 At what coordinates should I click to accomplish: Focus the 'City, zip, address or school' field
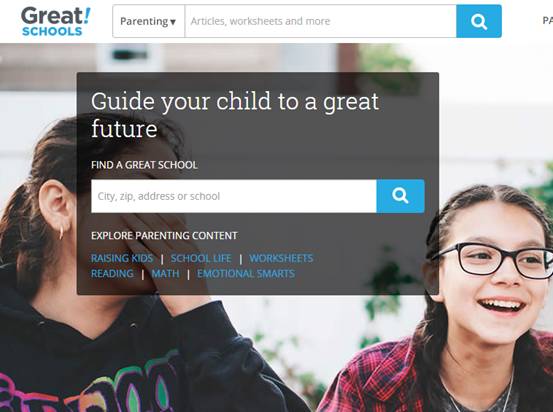233,196
